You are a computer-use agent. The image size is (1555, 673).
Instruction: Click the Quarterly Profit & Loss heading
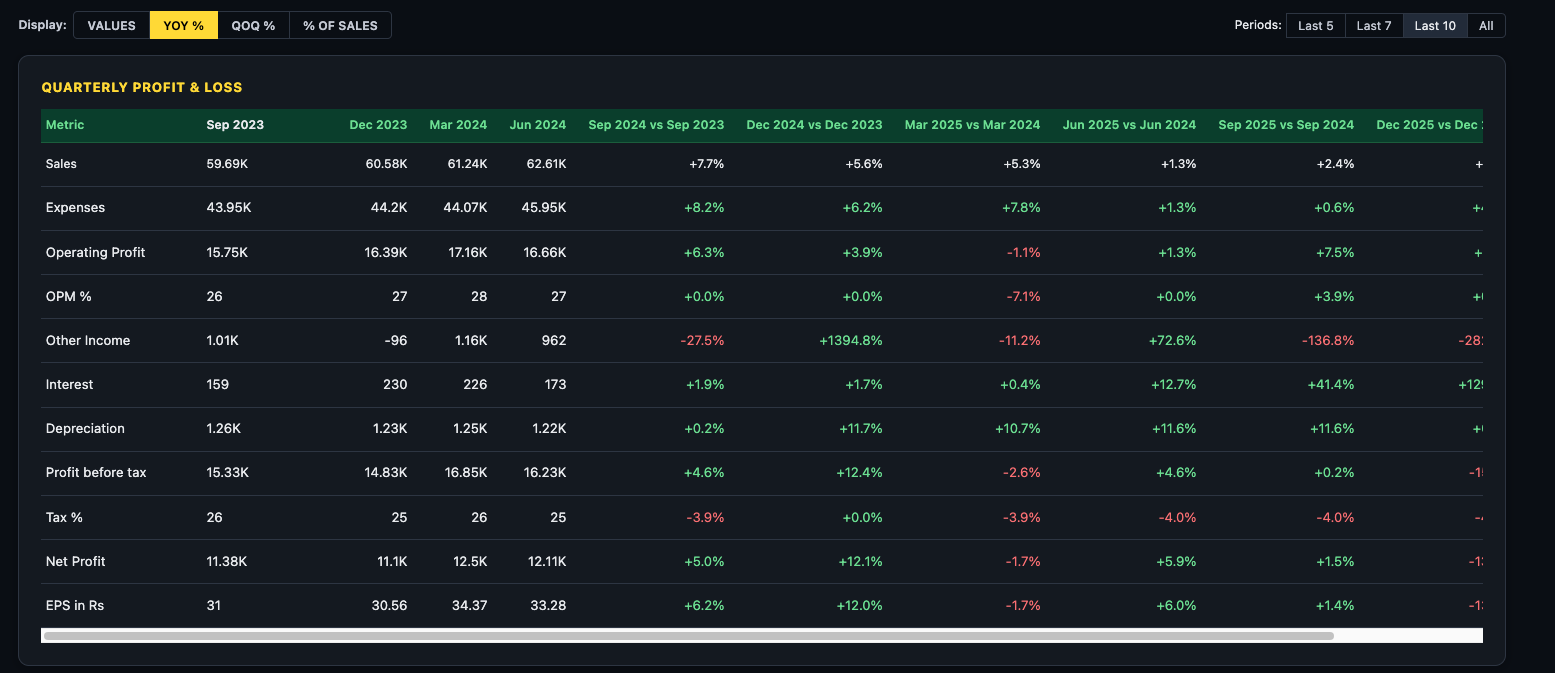[142, 87]
